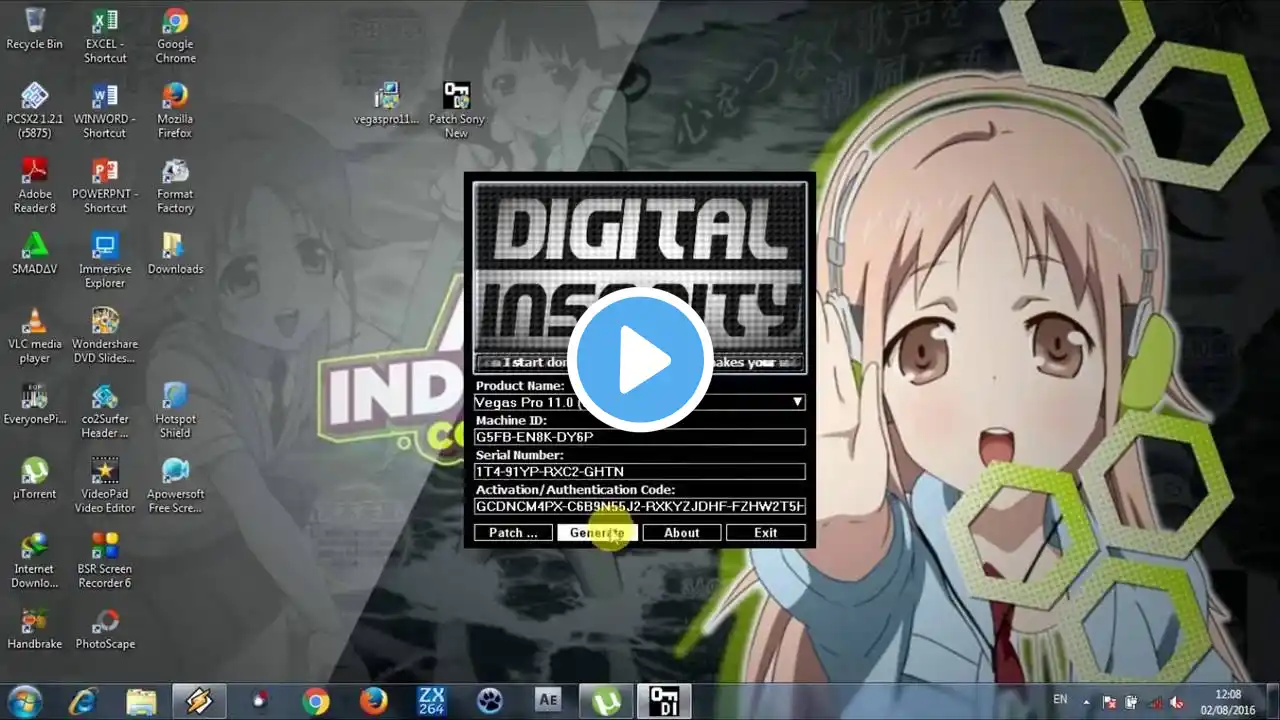Click the Exit button in the keygen
Screen dimensions: 1280x720
766,533
